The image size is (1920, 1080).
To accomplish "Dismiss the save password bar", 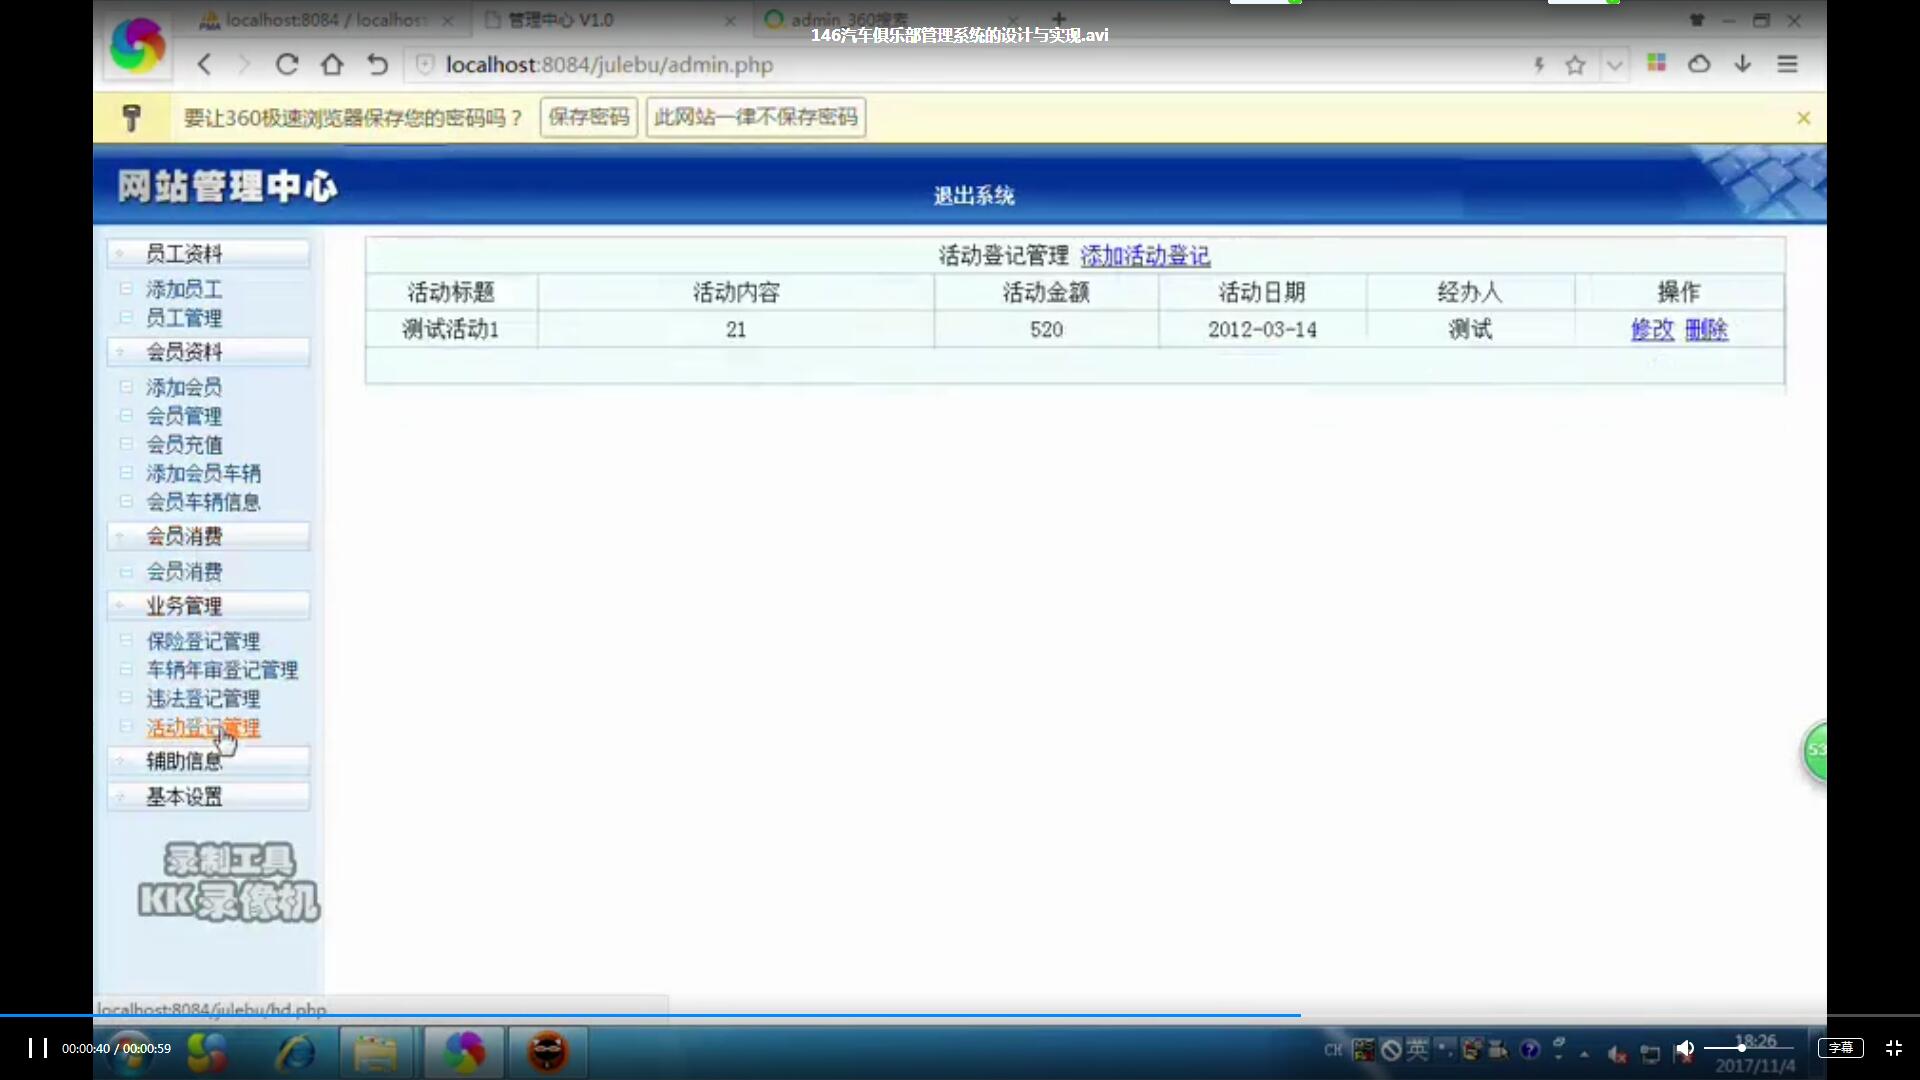I will pyautogui.click(x=1803, y=118).
